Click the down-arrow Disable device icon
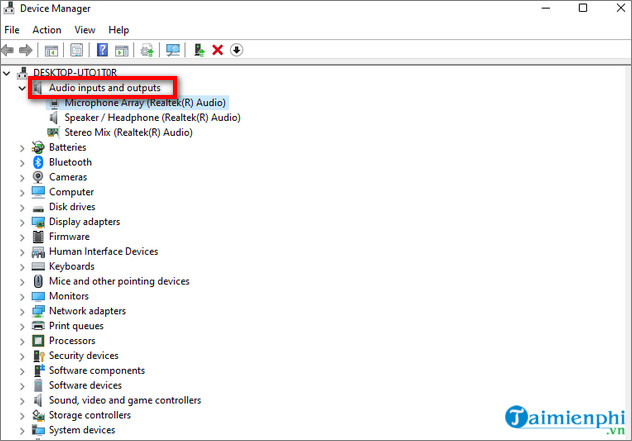This screenshot has width=632, height=441. (x=237, y=50)
